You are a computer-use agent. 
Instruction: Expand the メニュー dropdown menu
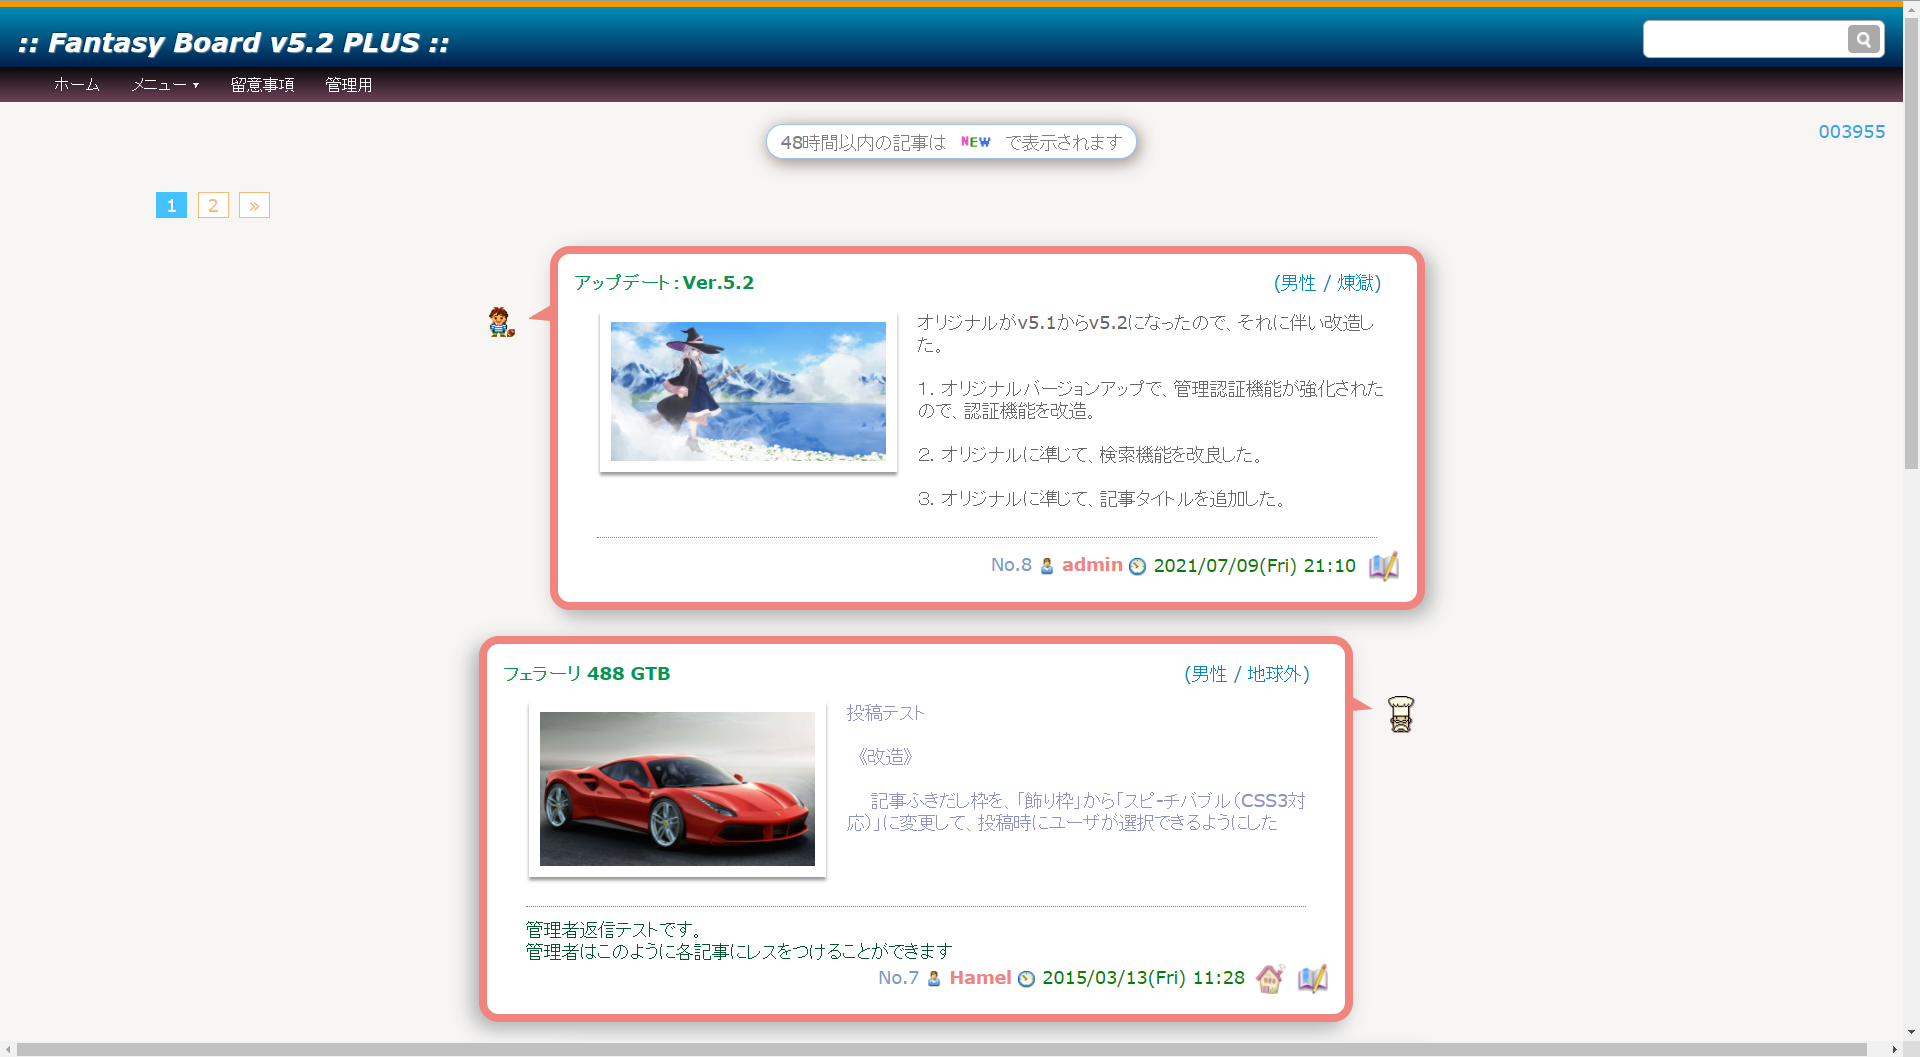(x=165, y=85)
